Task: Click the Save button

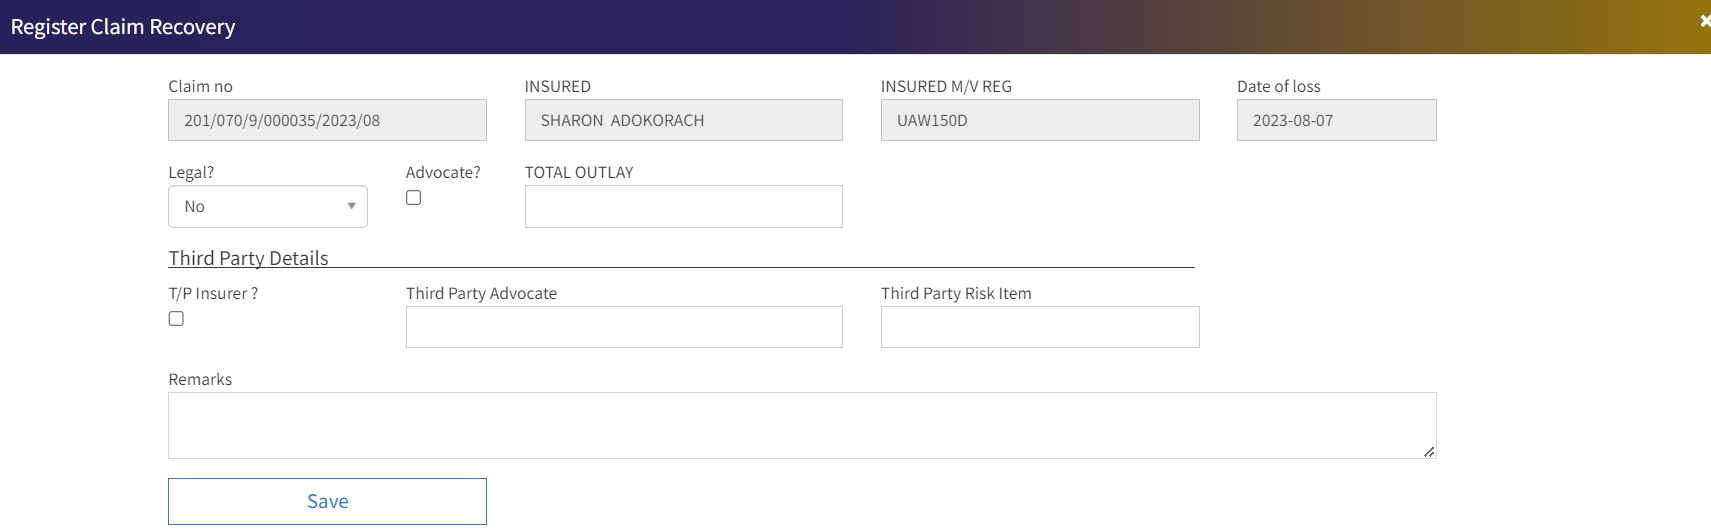Action: pyautogui.click(x=327, y=501)
